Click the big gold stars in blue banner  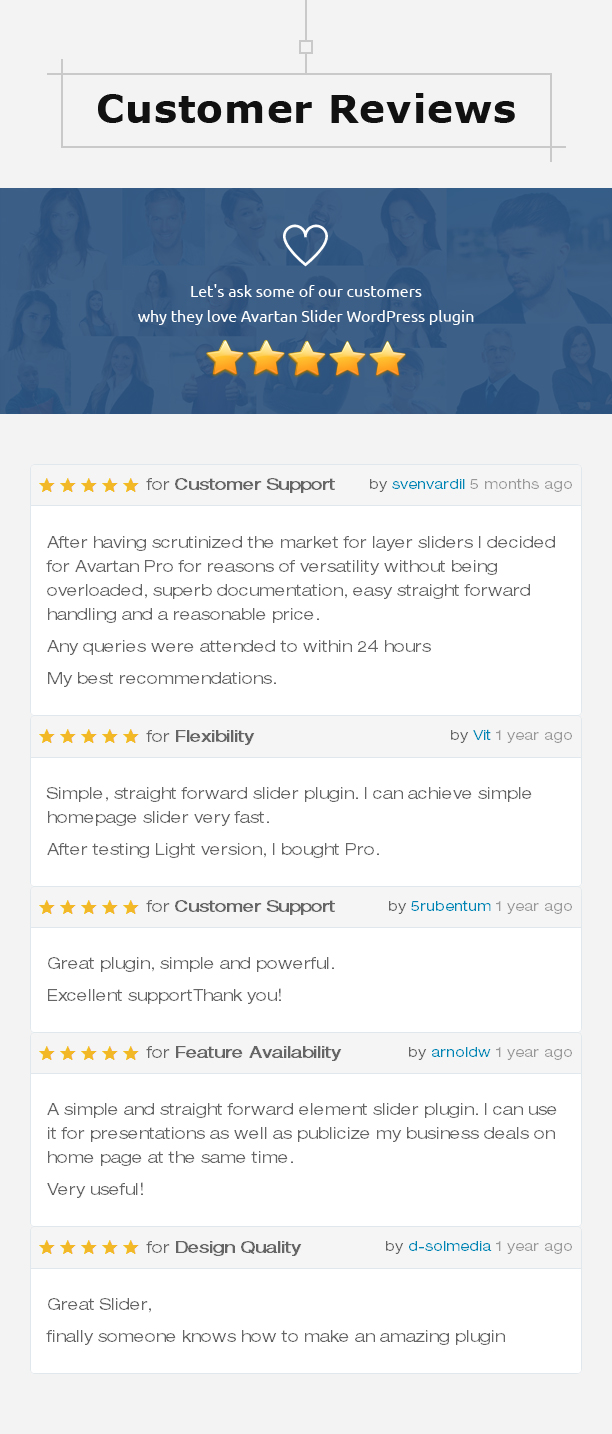point(306,358)
